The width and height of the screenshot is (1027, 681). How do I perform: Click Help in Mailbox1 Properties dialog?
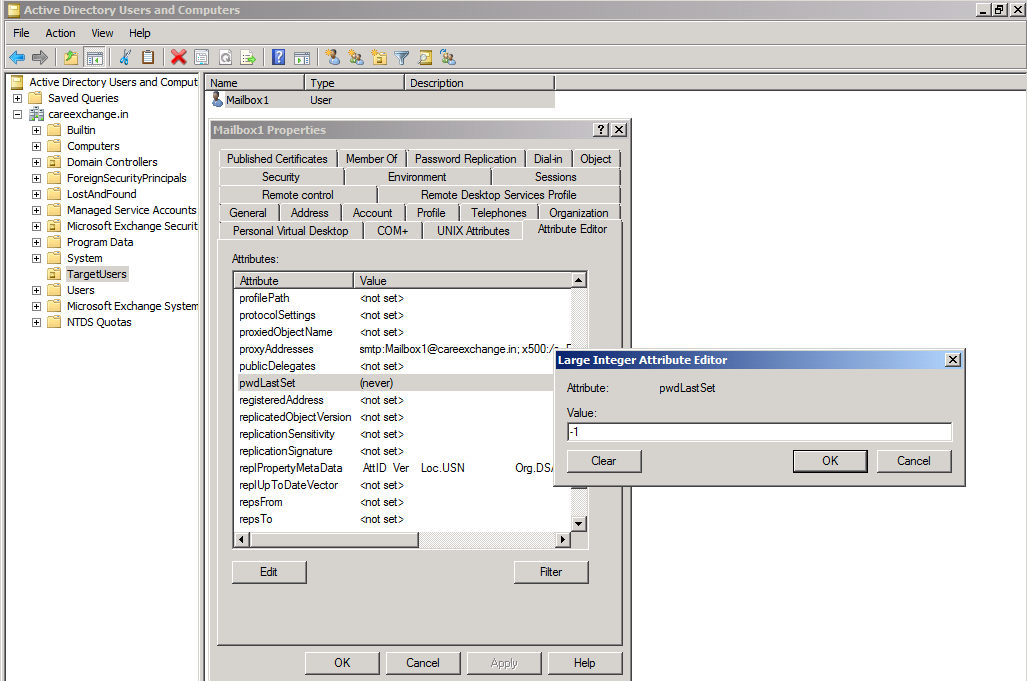pos(584,663)
